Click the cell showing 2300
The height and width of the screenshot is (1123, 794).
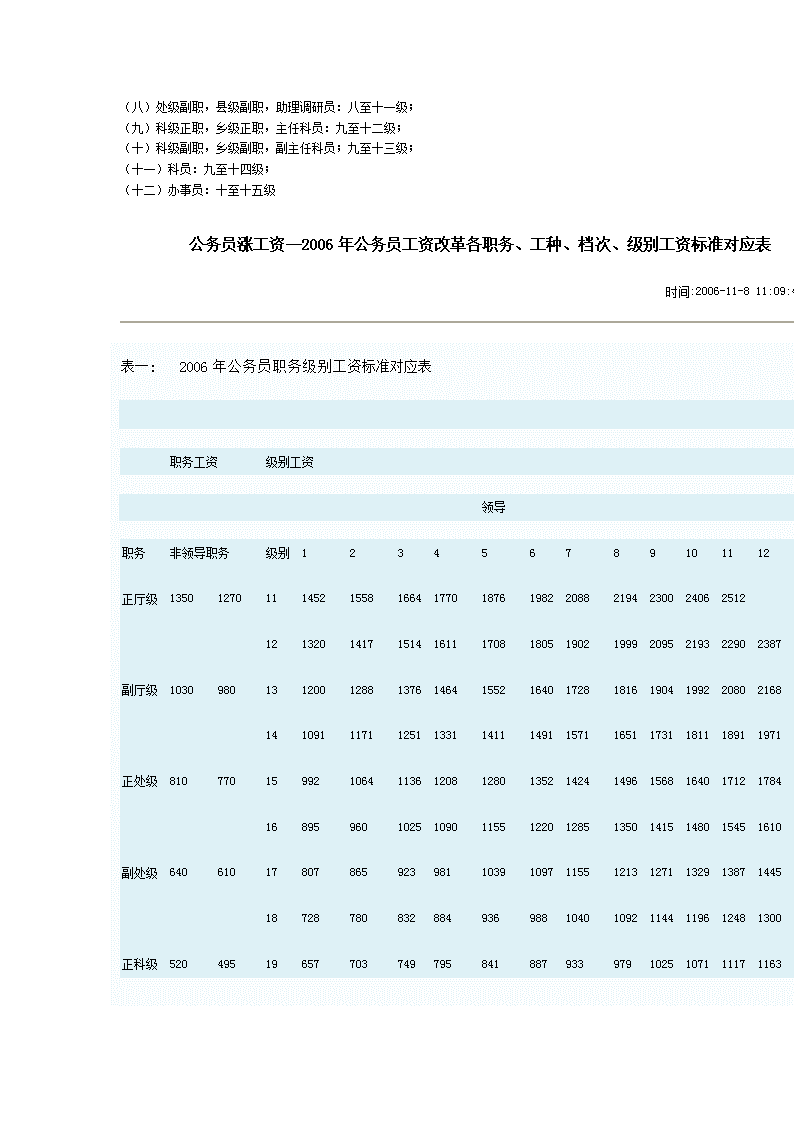(662, 599)
